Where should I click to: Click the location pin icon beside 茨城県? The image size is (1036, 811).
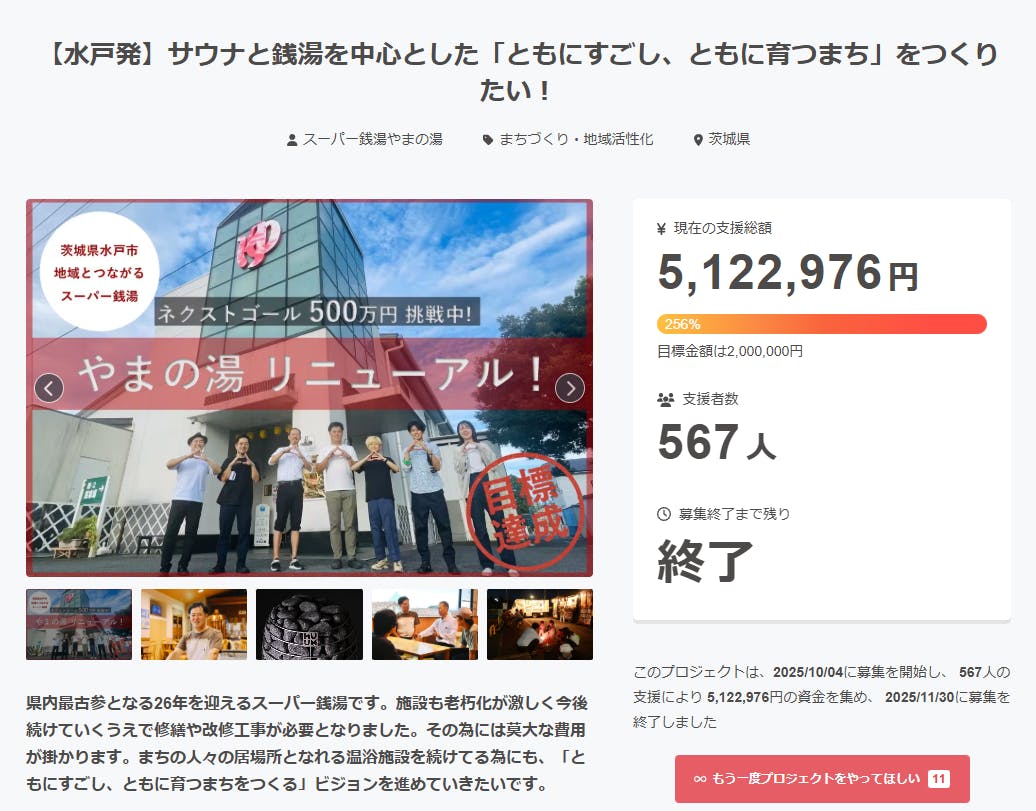[698, 140]
